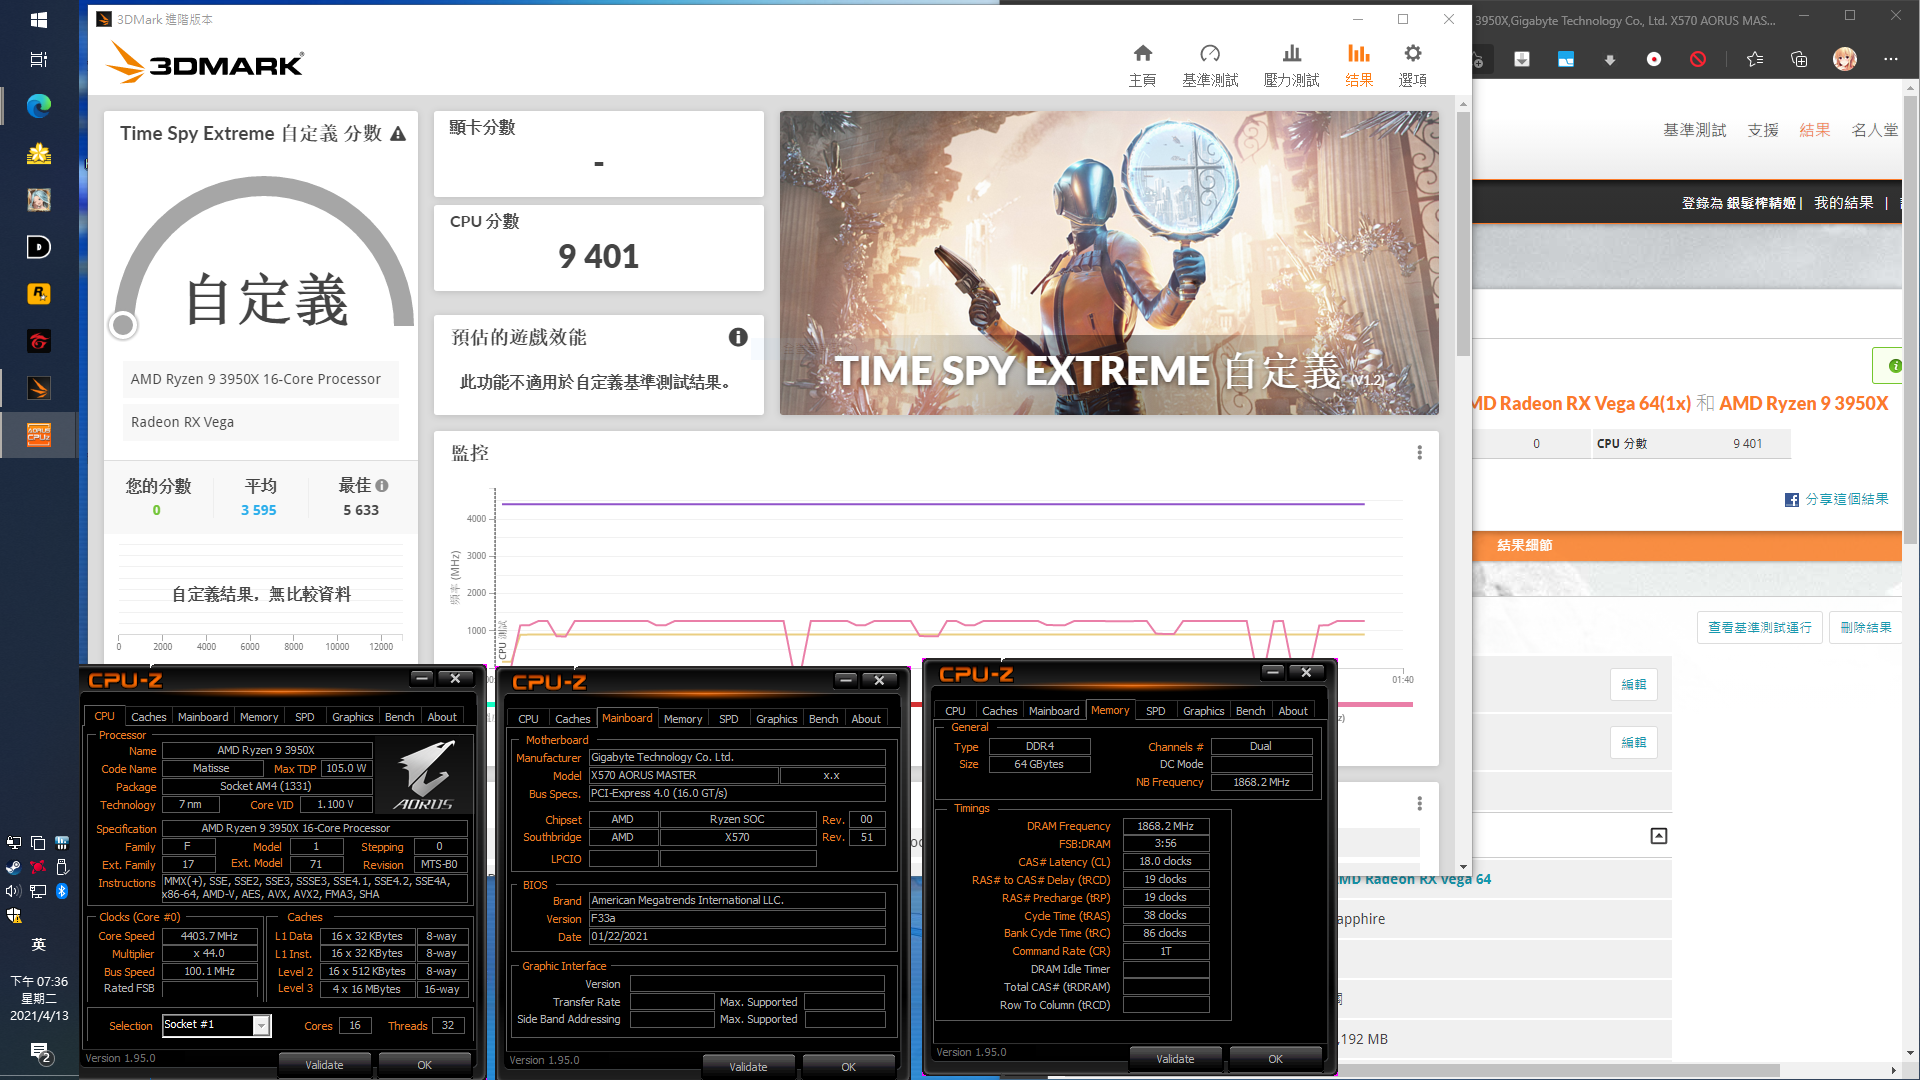This screenshot has width=1920, height=1080.
Task: Open the 3DMark 主頁 home icon
Action: (x=1142, y=66)
